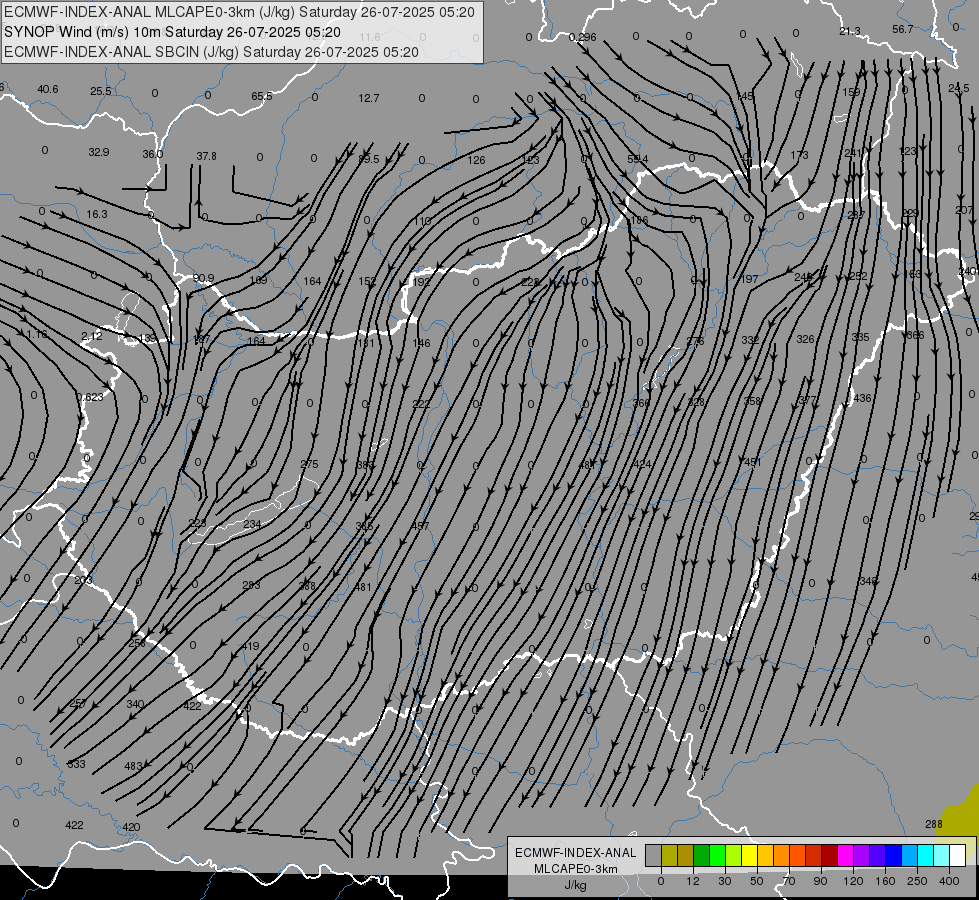Screen dimensions: 979x900
Task: Click the legend scale value 250
Action: [x=917, y=881]
